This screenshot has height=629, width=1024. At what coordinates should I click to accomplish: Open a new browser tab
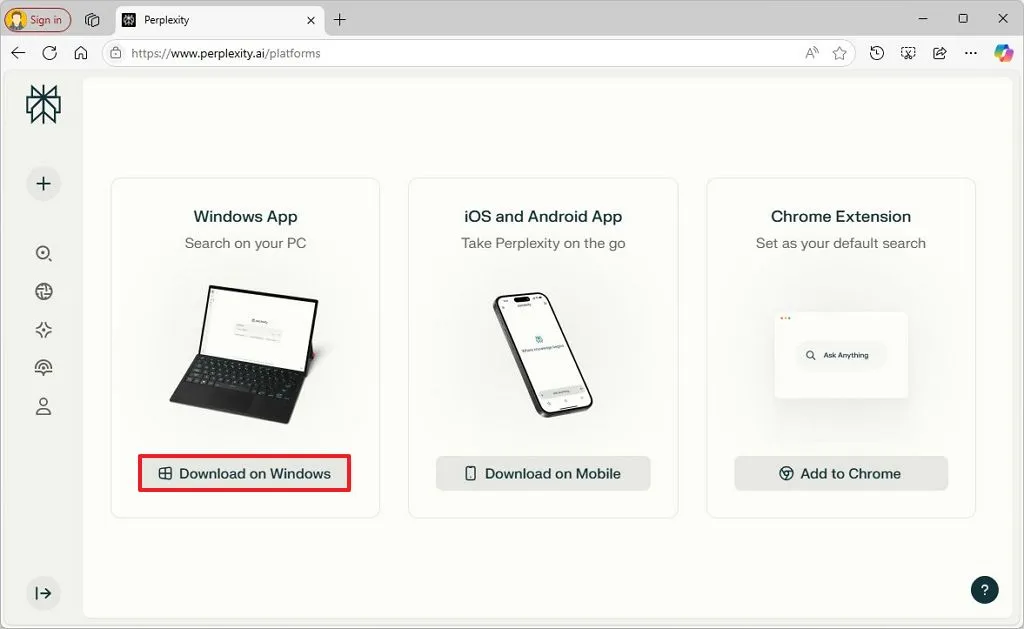[342, 19]
